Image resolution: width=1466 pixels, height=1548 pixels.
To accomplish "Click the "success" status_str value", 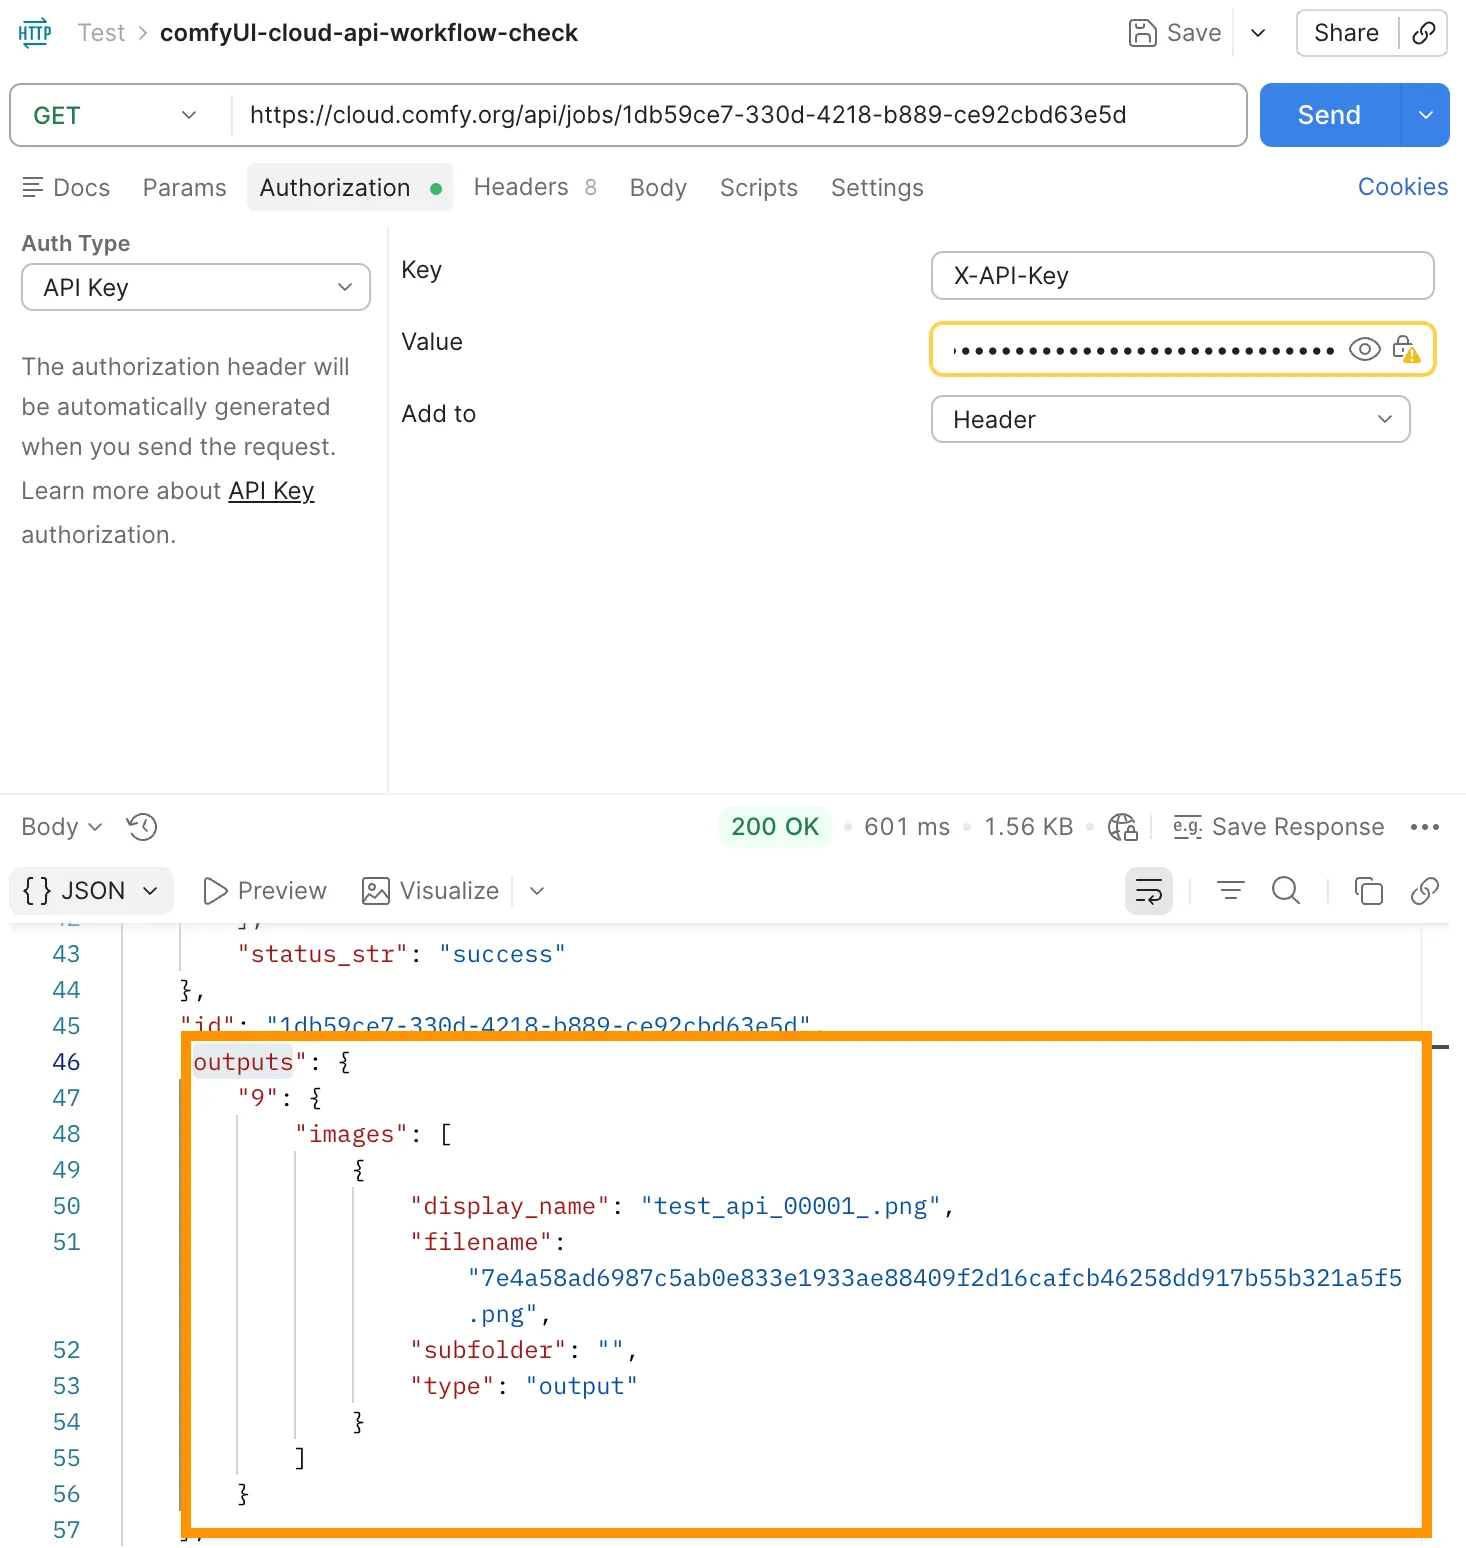I will [503, 954].
